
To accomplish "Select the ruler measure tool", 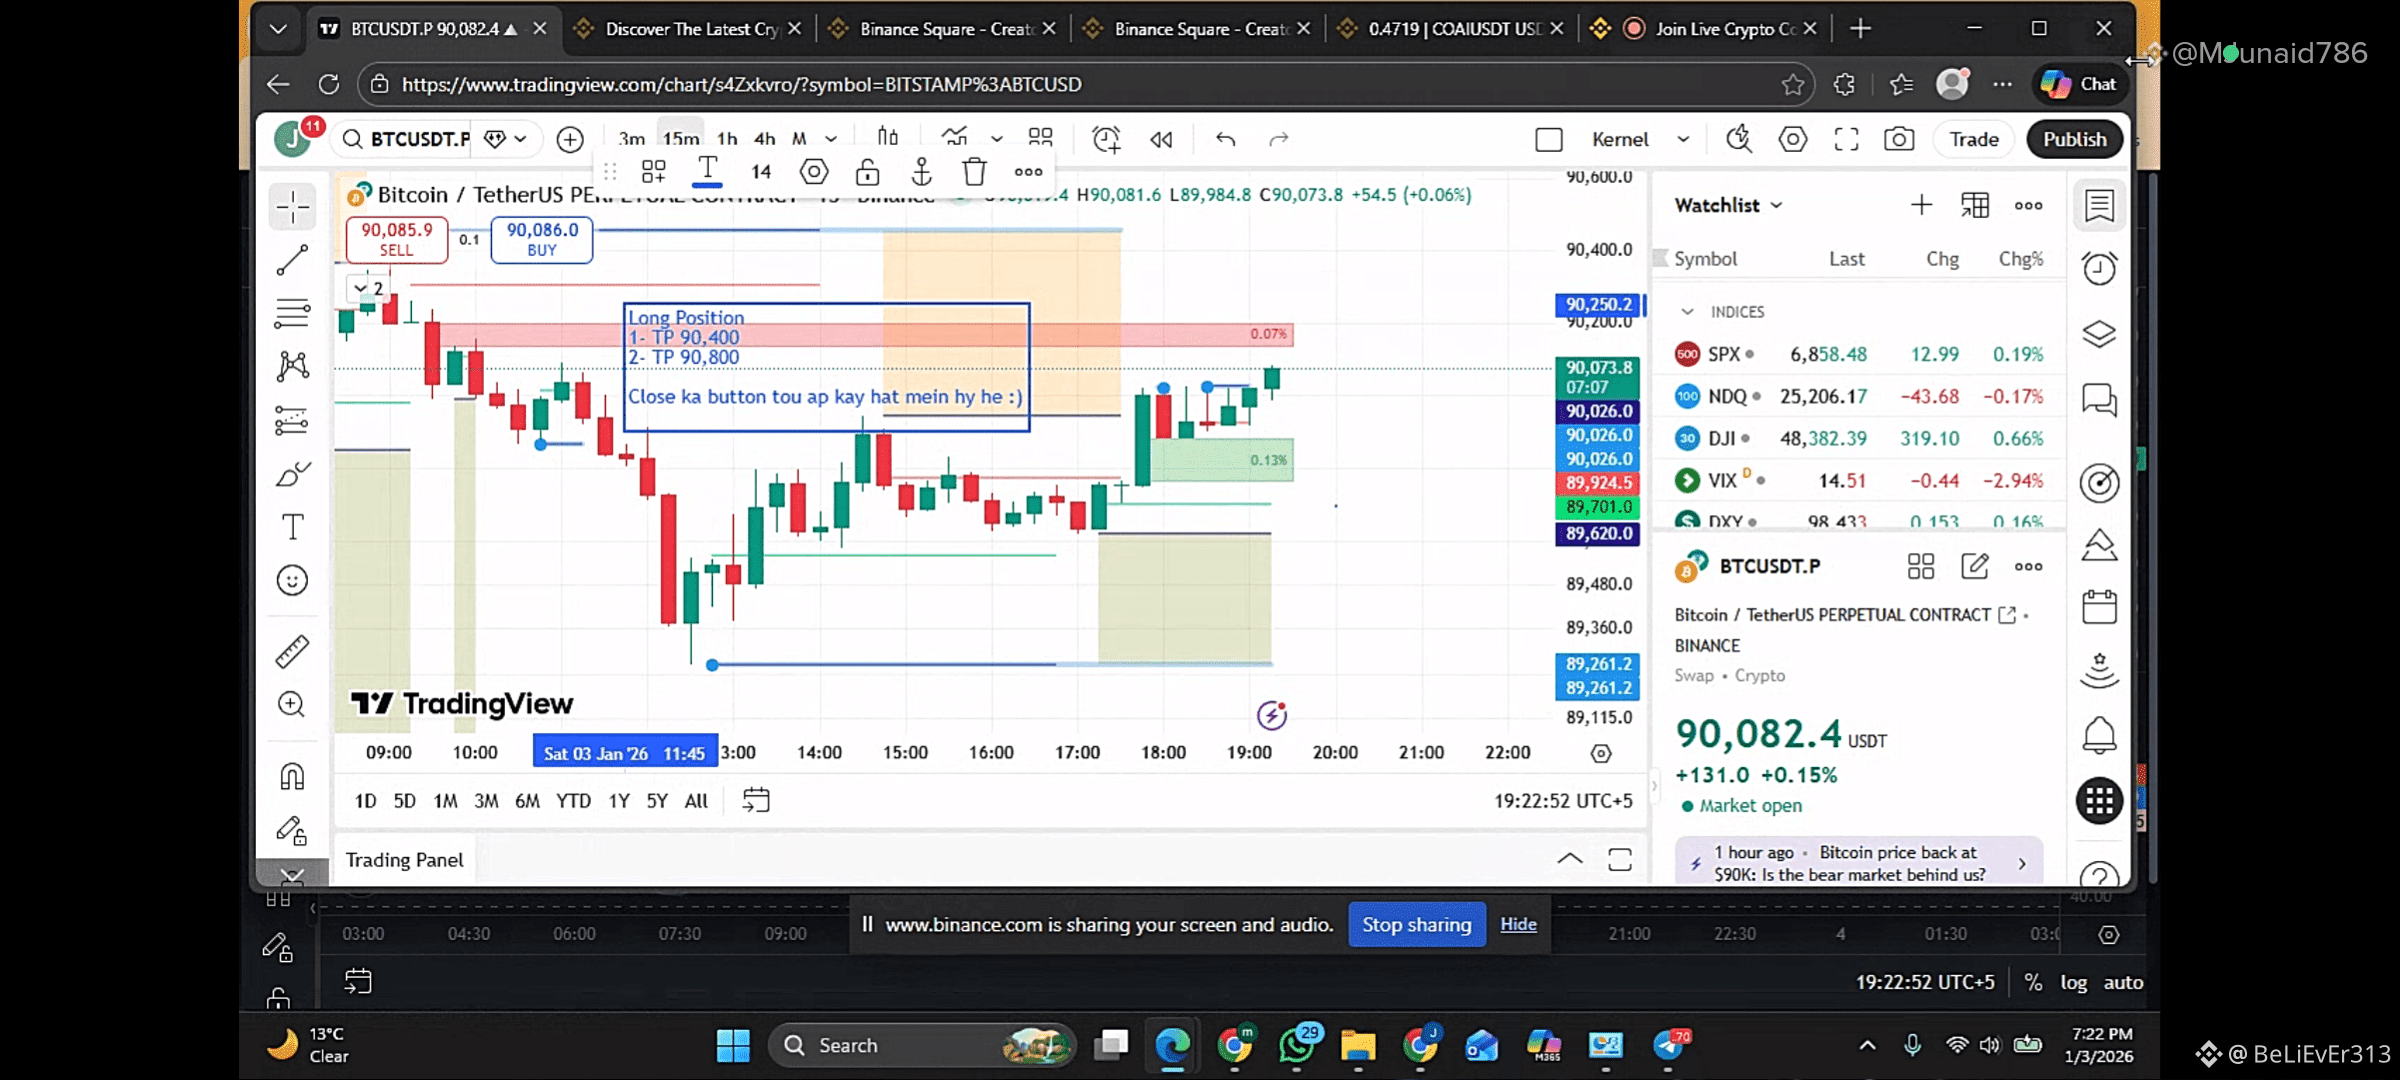I will 292,652.
